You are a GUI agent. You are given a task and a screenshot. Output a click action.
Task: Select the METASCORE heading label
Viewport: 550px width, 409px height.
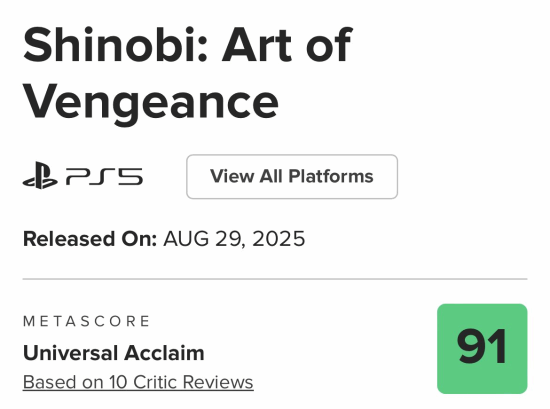(x=86, y=321)
